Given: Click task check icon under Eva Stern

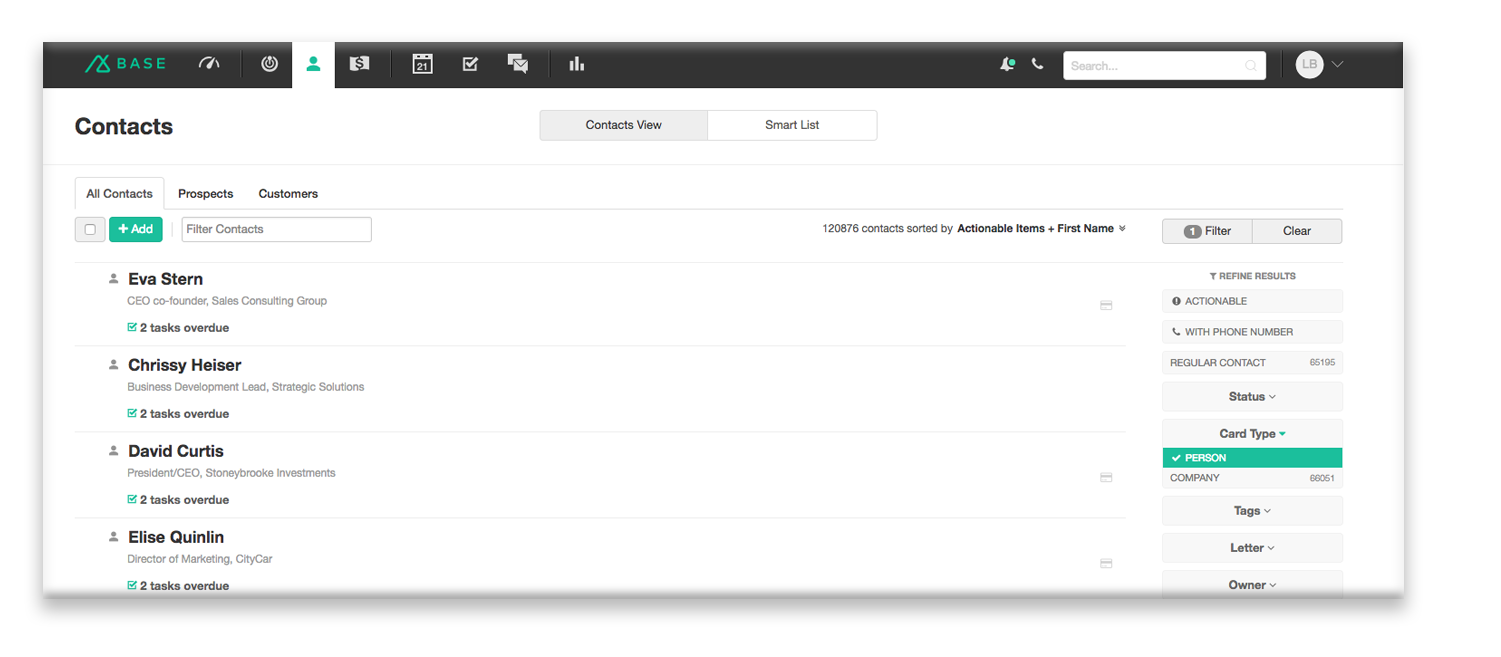Looking at the screenshot, I should [132, 327].
